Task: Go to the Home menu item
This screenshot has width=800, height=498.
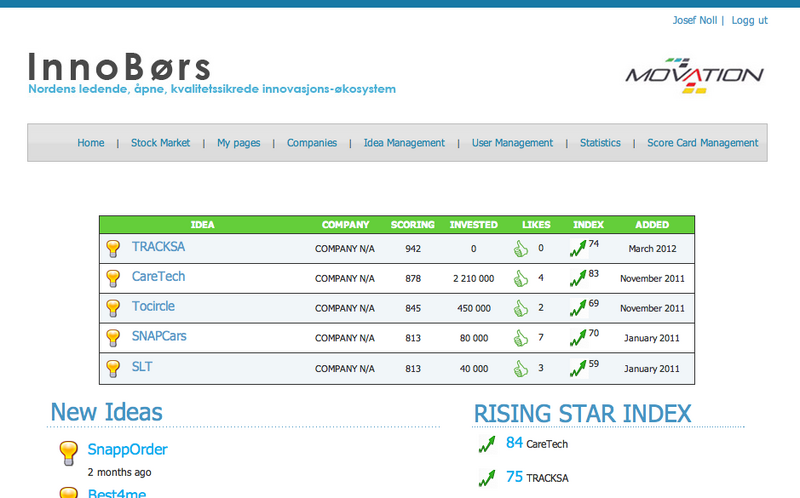Action: 91,143
